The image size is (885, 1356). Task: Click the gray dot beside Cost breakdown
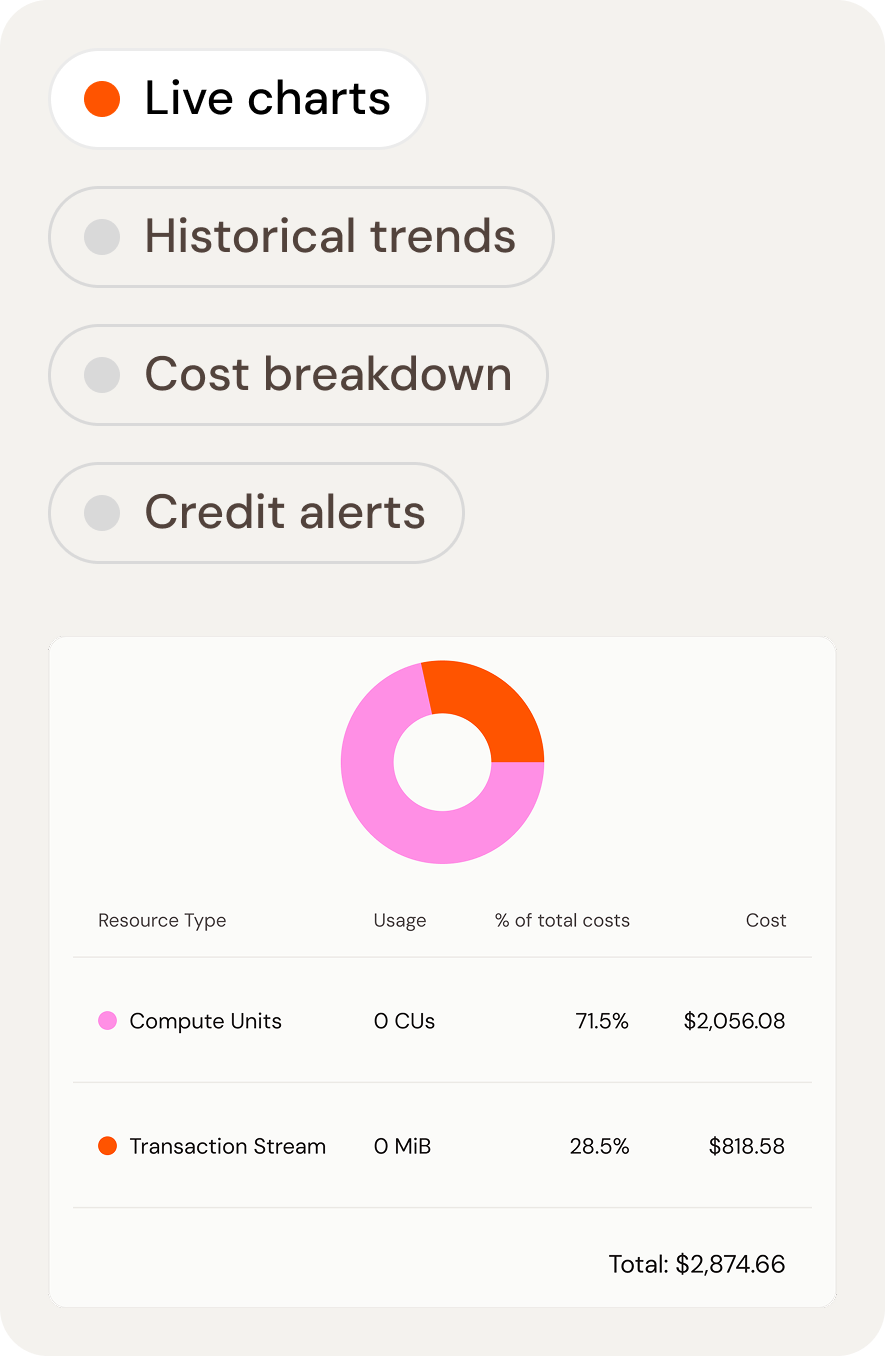(x=102, y=375)
